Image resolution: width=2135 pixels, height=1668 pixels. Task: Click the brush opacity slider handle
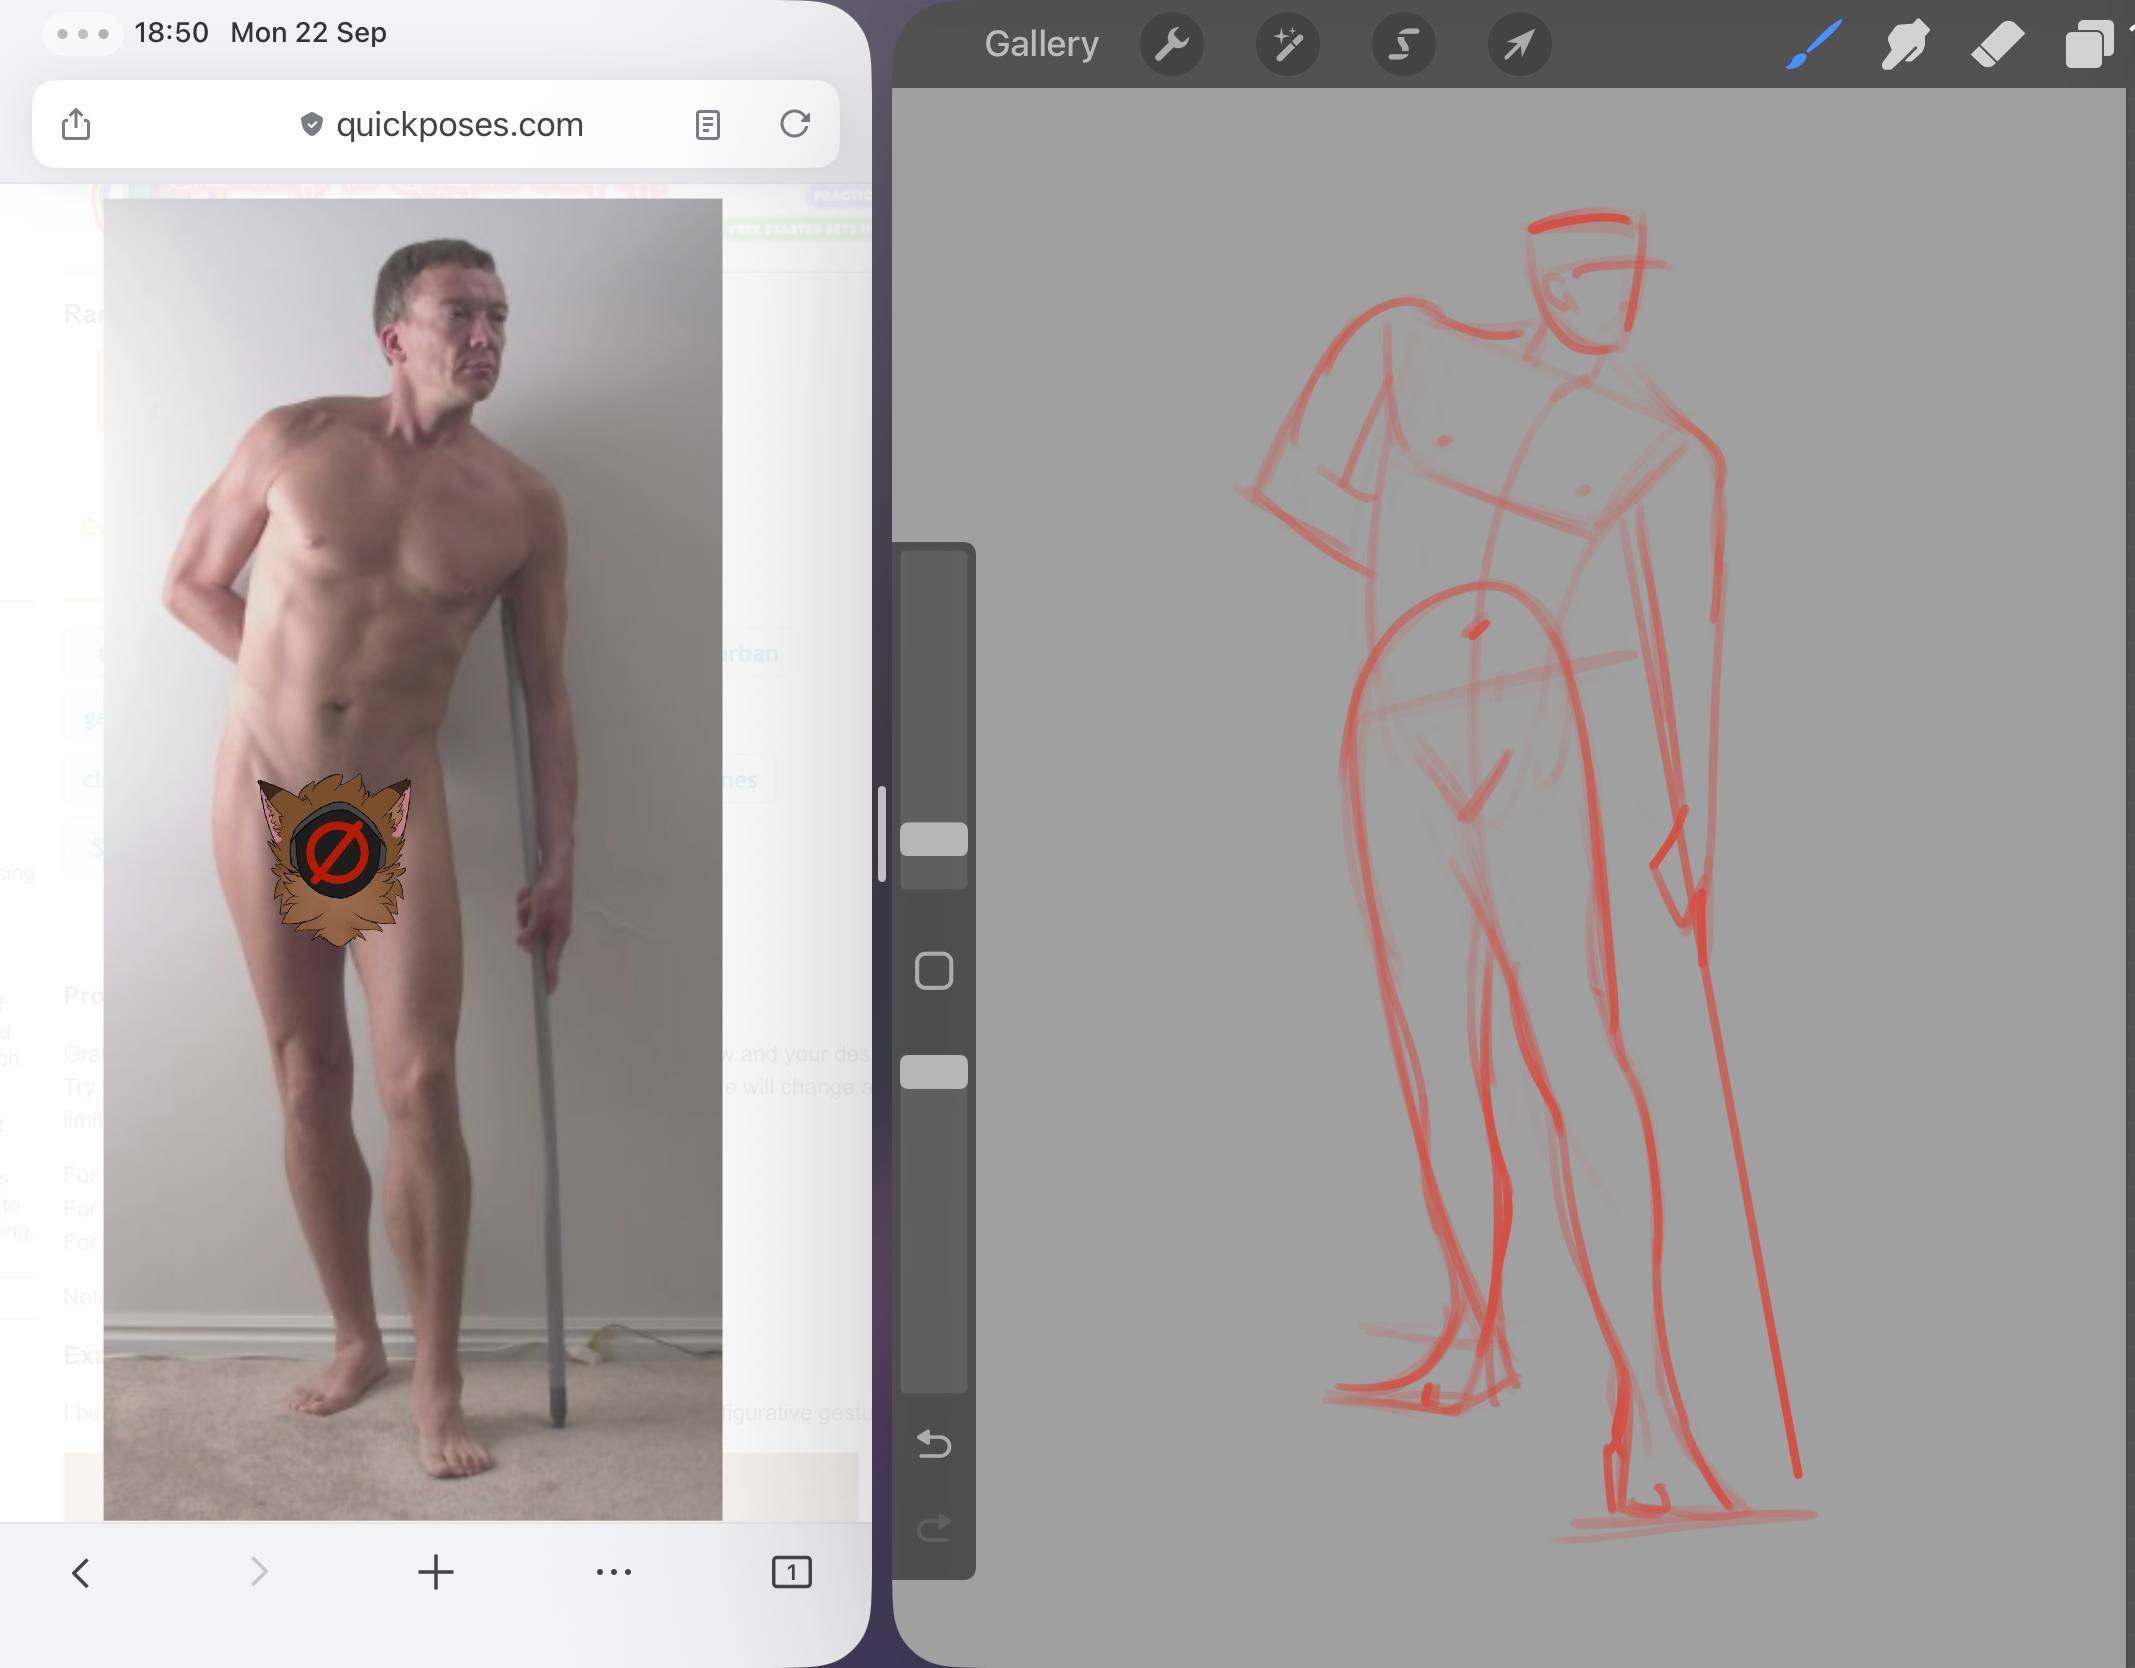(933, 1072)
